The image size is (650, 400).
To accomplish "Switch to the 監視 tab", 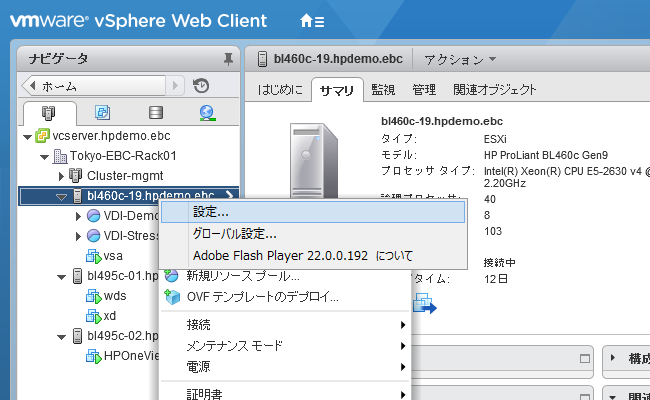I will 383,90.
